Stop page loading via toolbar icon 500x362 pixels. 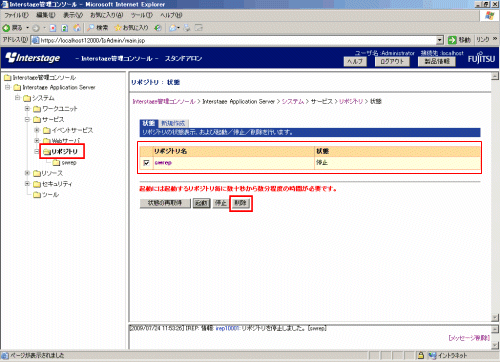click(x=53, y=28)
